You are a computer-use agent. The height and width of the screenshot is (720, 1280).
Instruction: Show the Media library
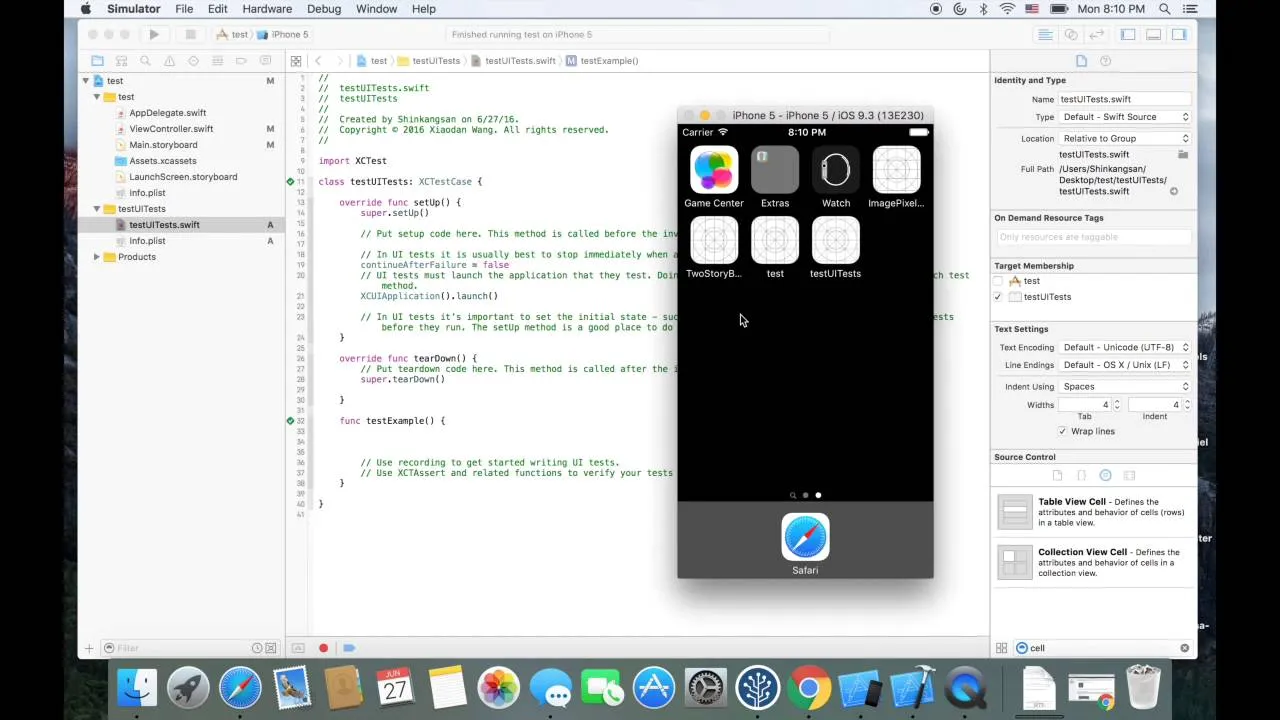[1129, 476]
